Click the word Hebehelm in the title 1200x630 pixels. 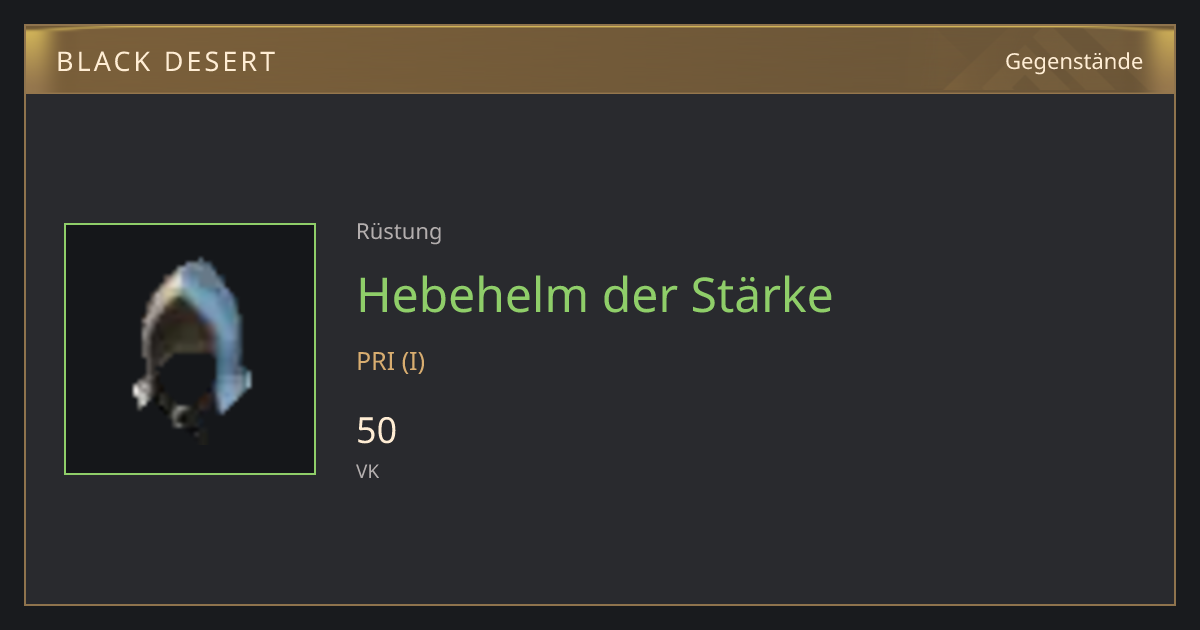473,295
